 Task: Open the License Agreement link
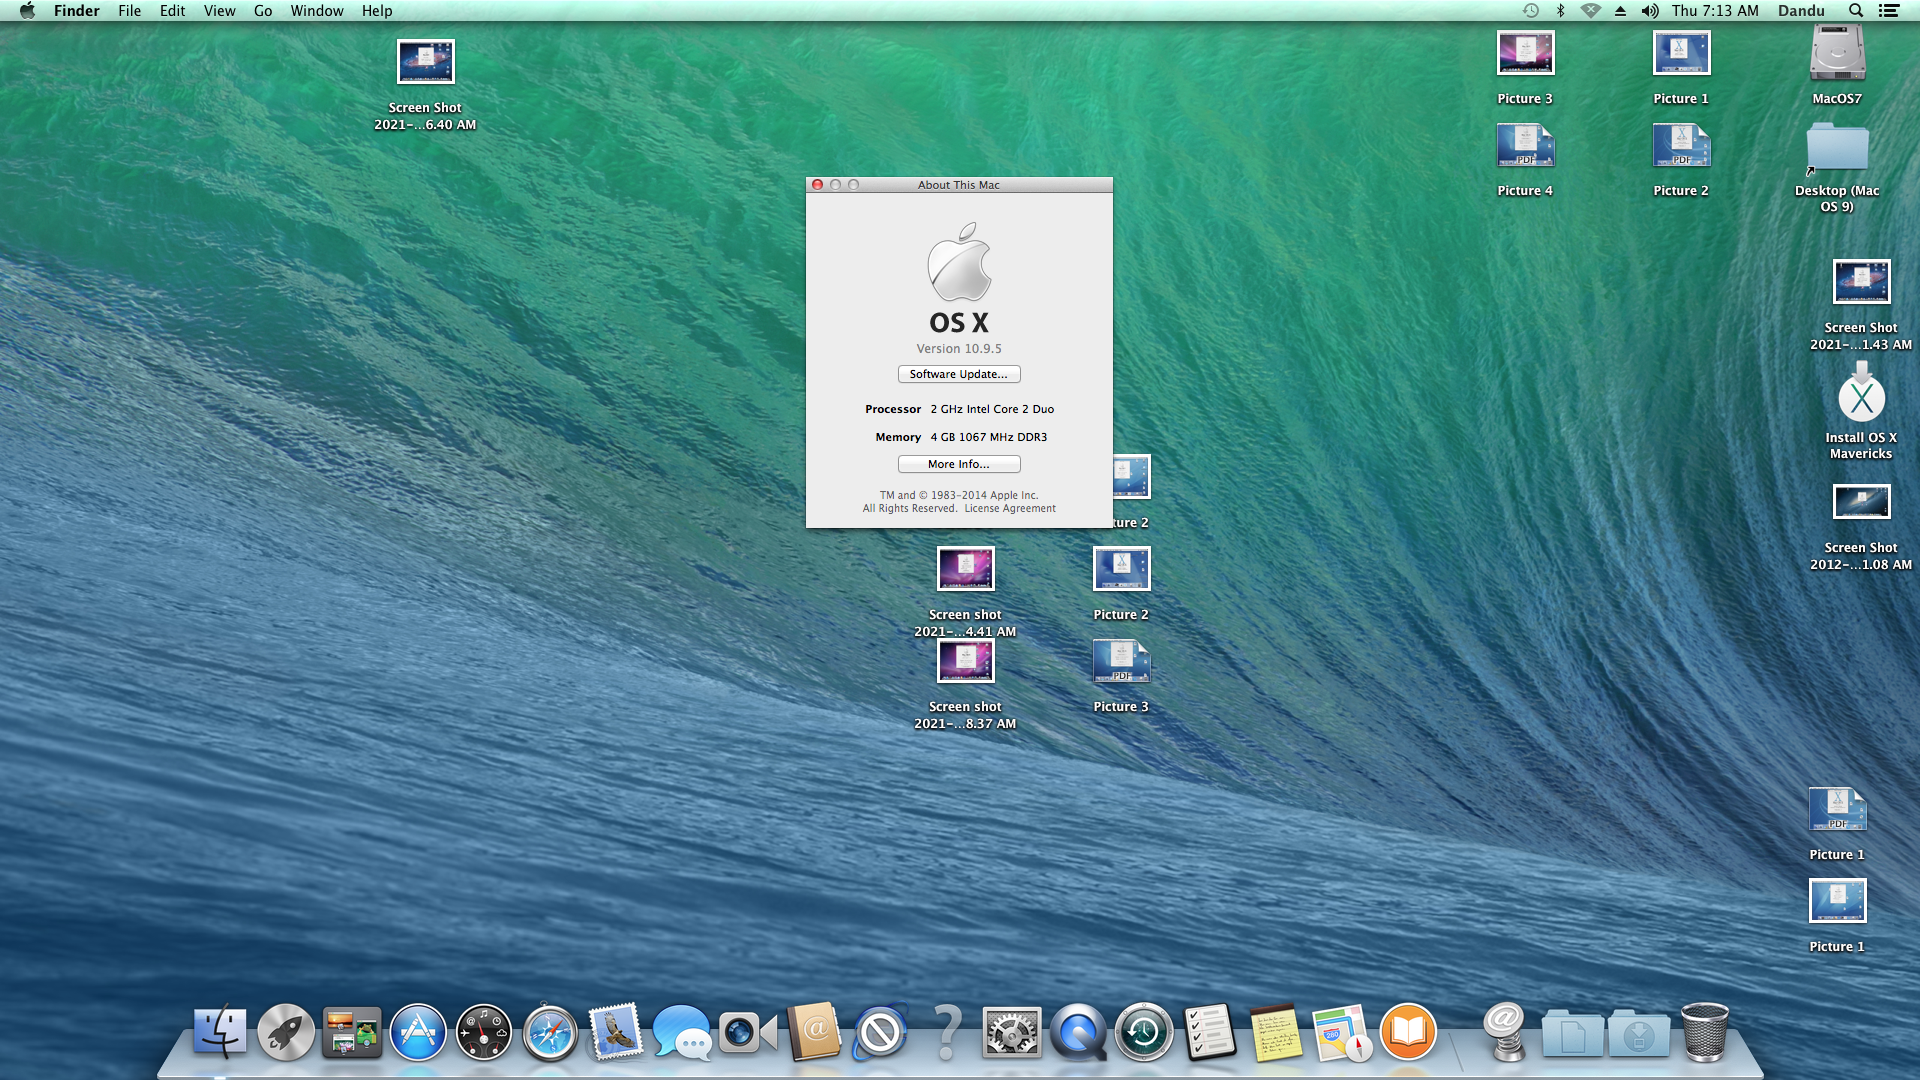pos(1010,508)
